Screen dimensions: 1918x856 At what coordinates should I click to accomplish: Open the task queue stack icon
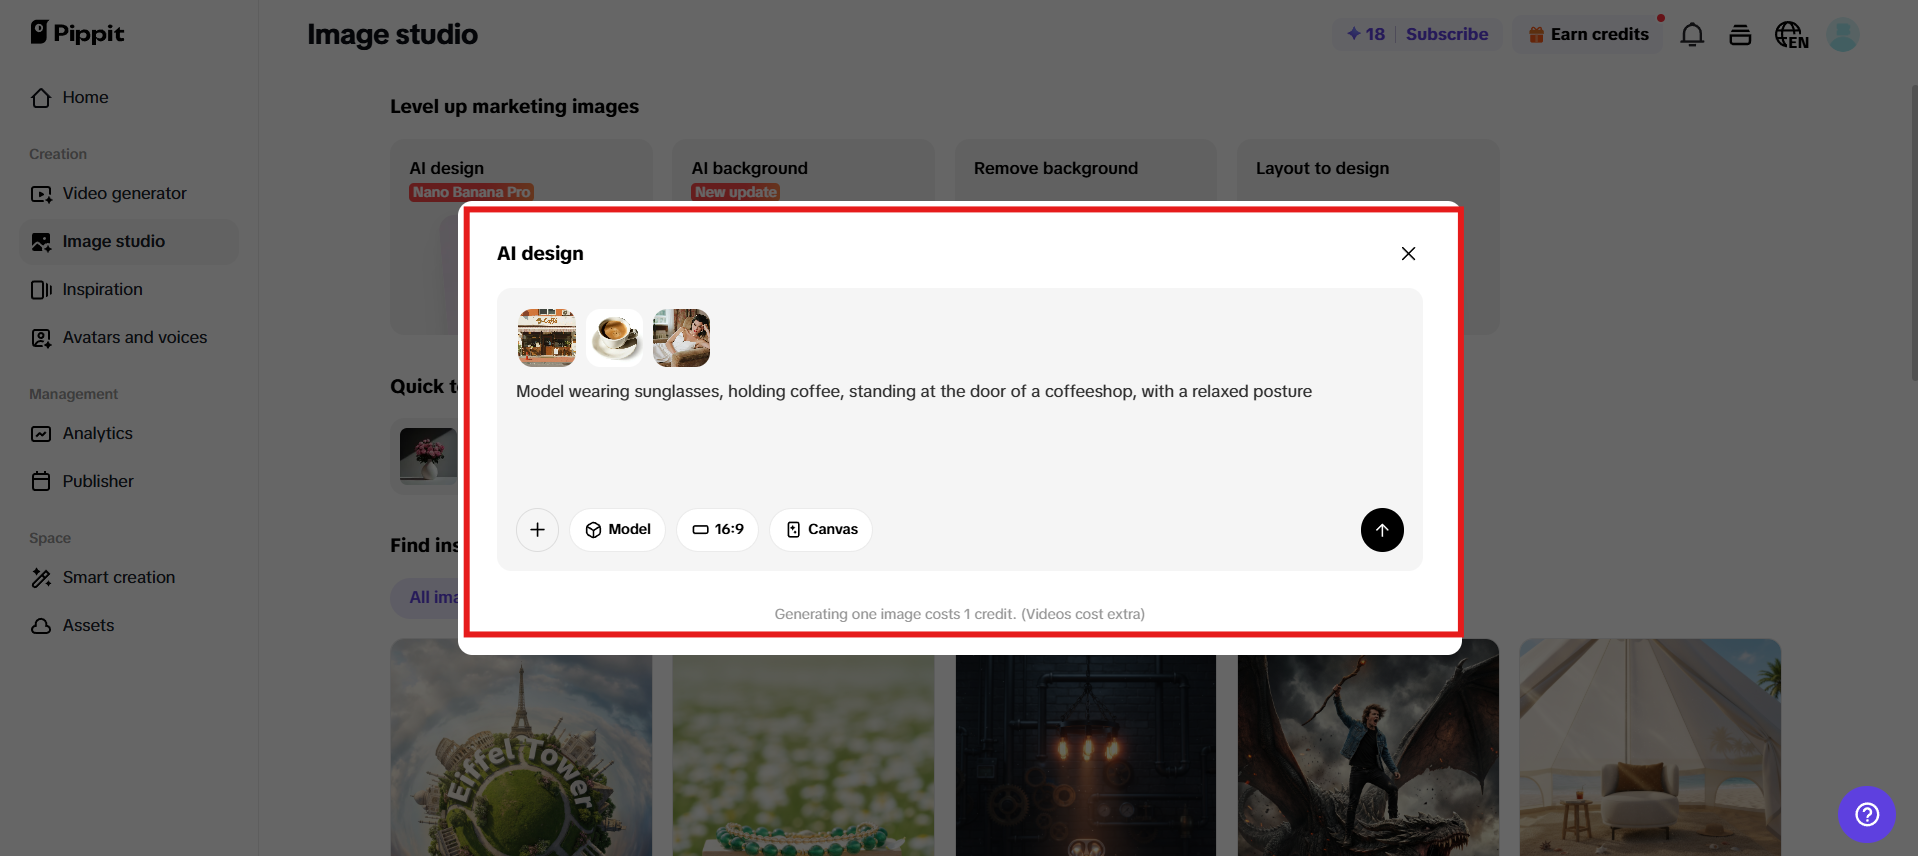[1740, 35]
